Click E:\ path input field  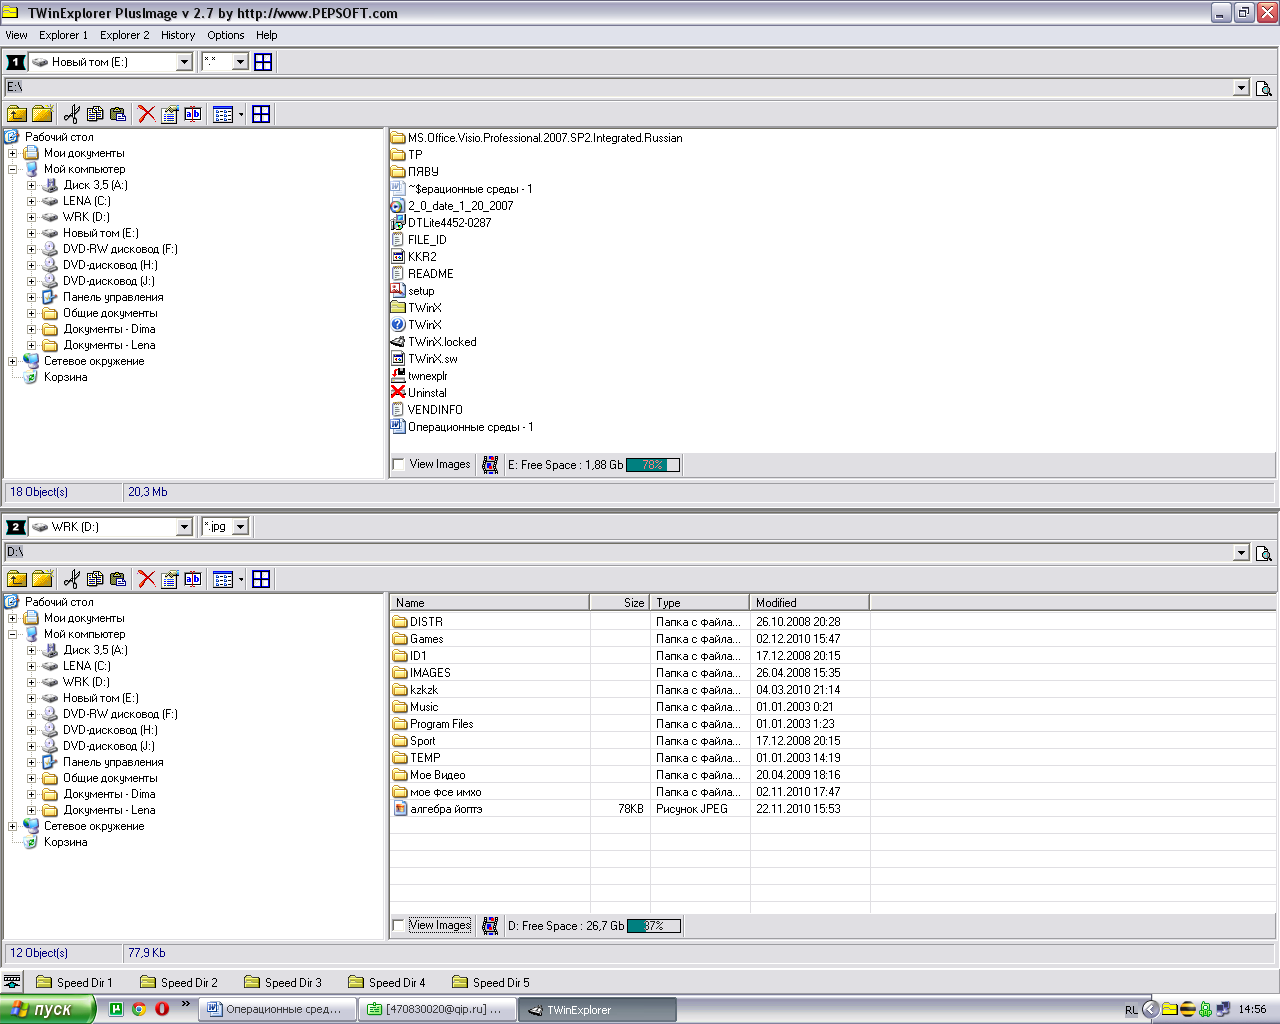[x=618, y=88]
